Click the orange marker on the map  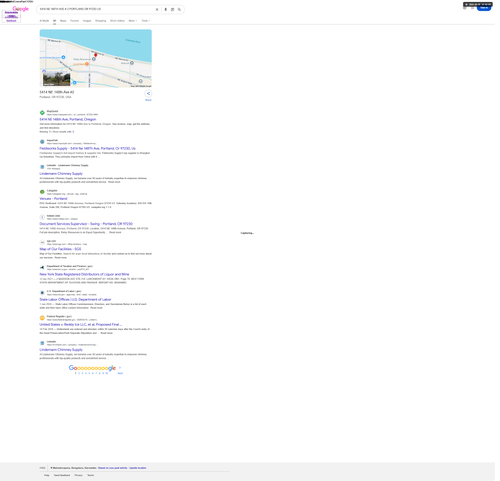[87, 64]
